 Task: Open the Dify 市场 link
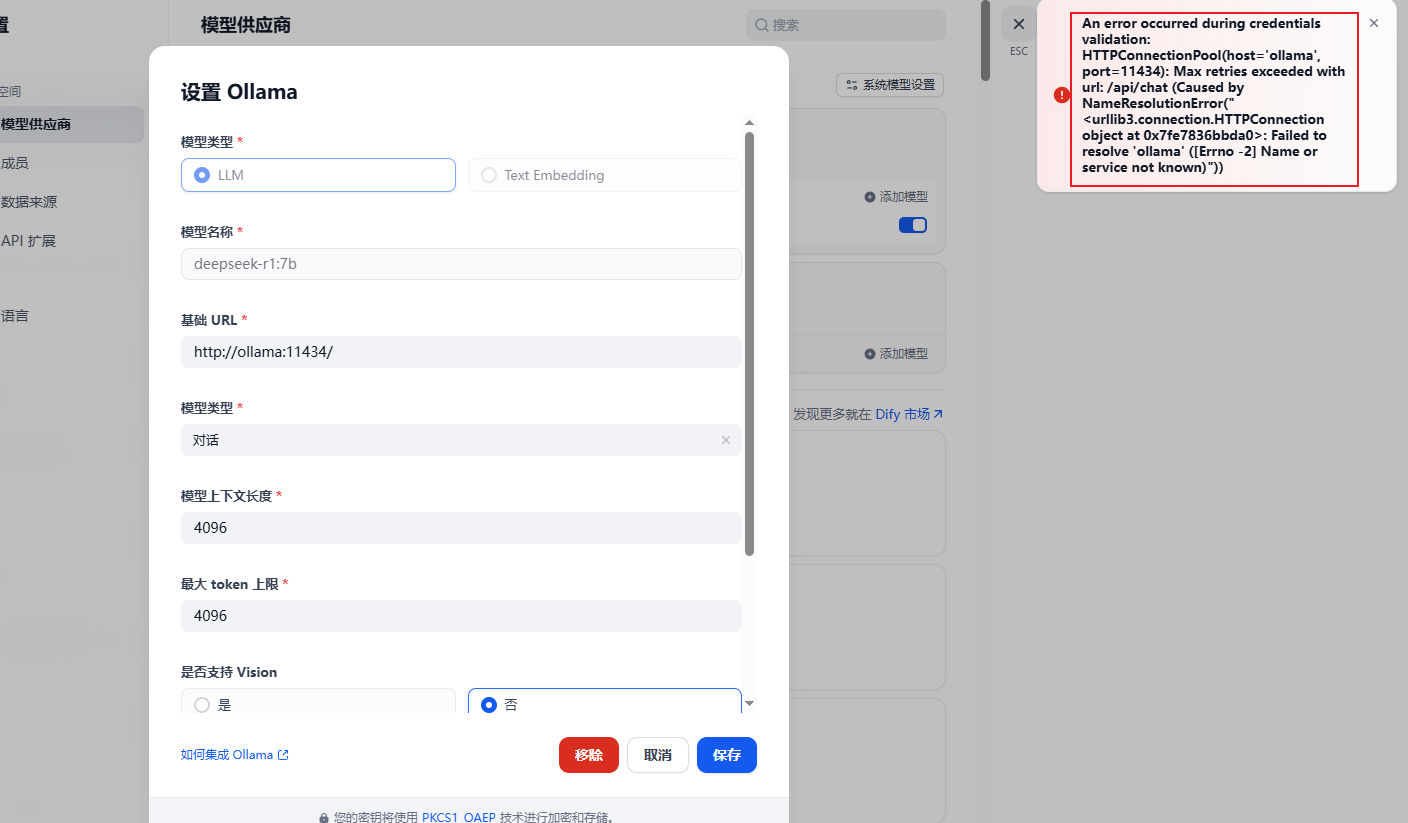tap(909, 414)
